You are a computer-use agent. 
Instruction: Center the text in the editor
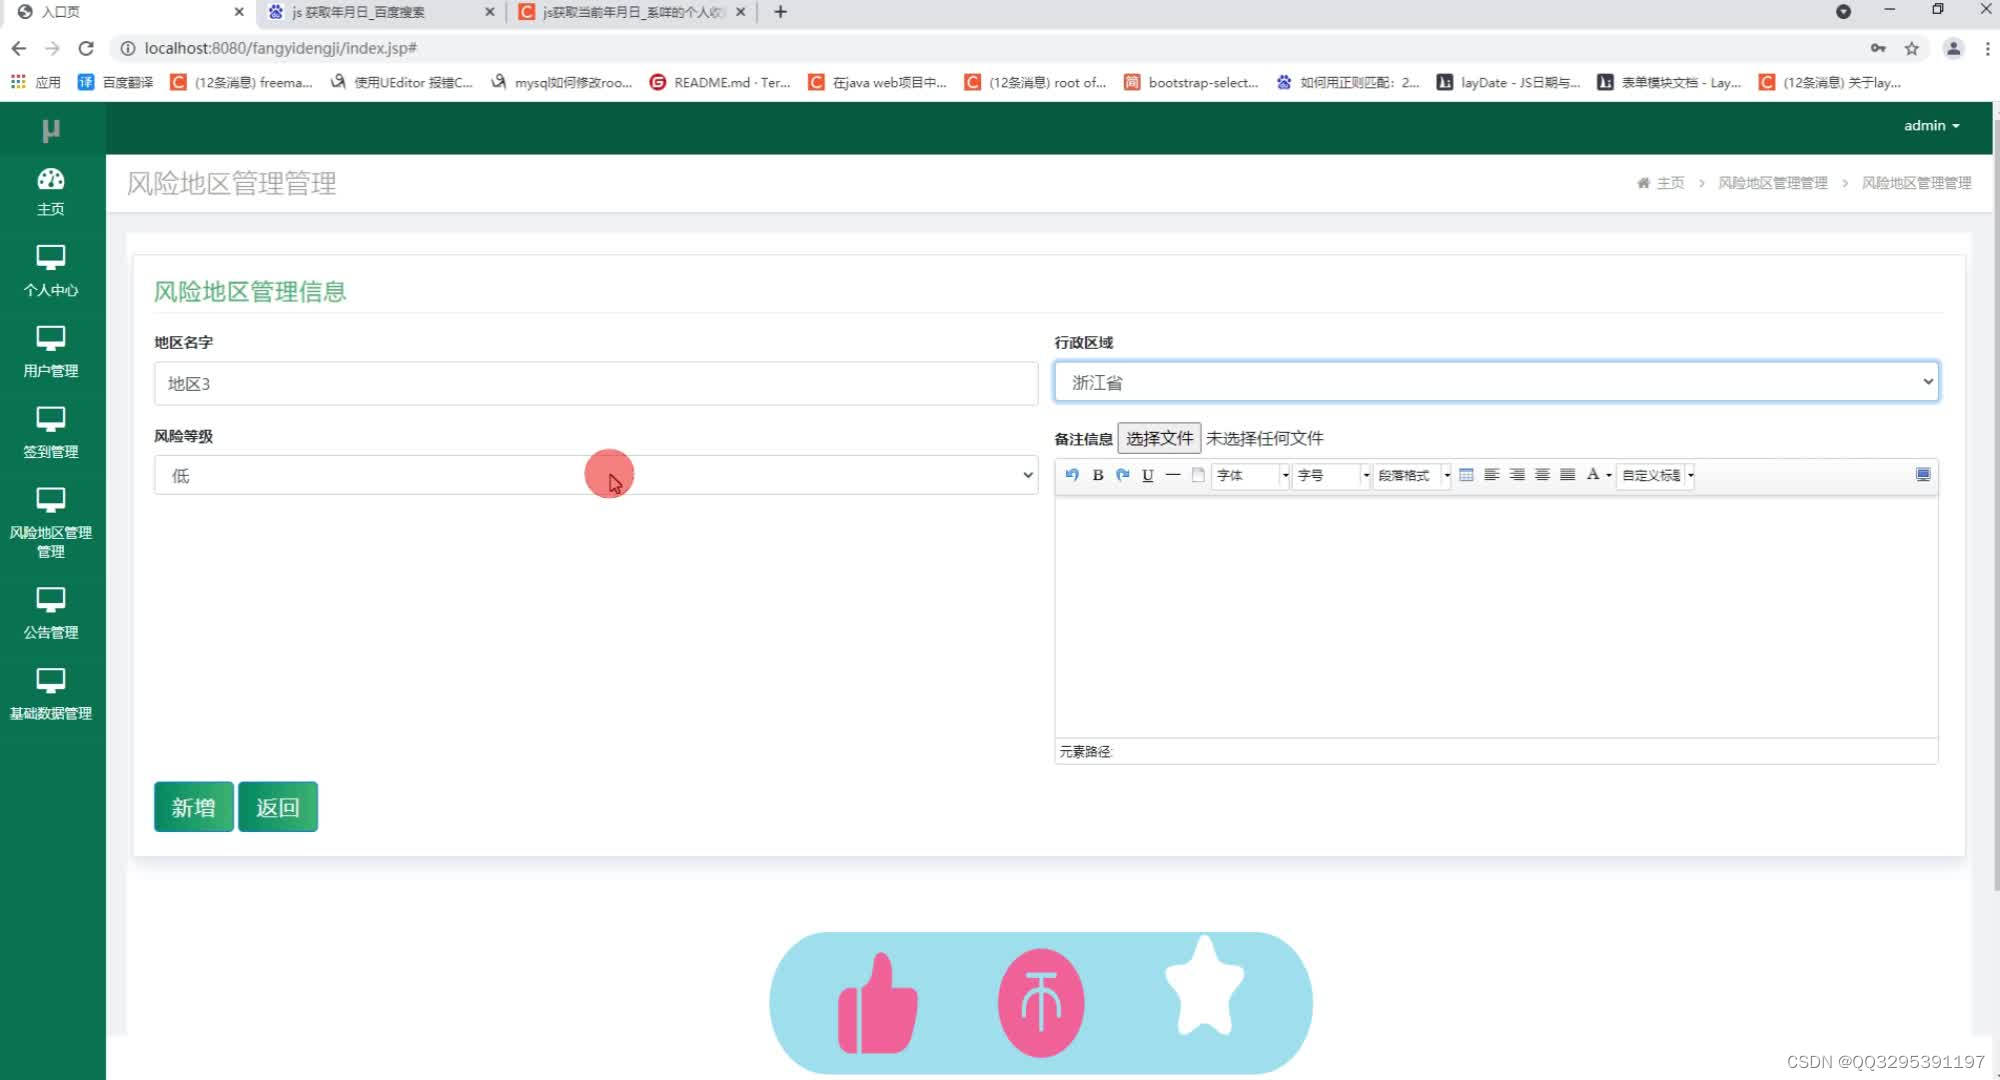[x=1542, y=475]
